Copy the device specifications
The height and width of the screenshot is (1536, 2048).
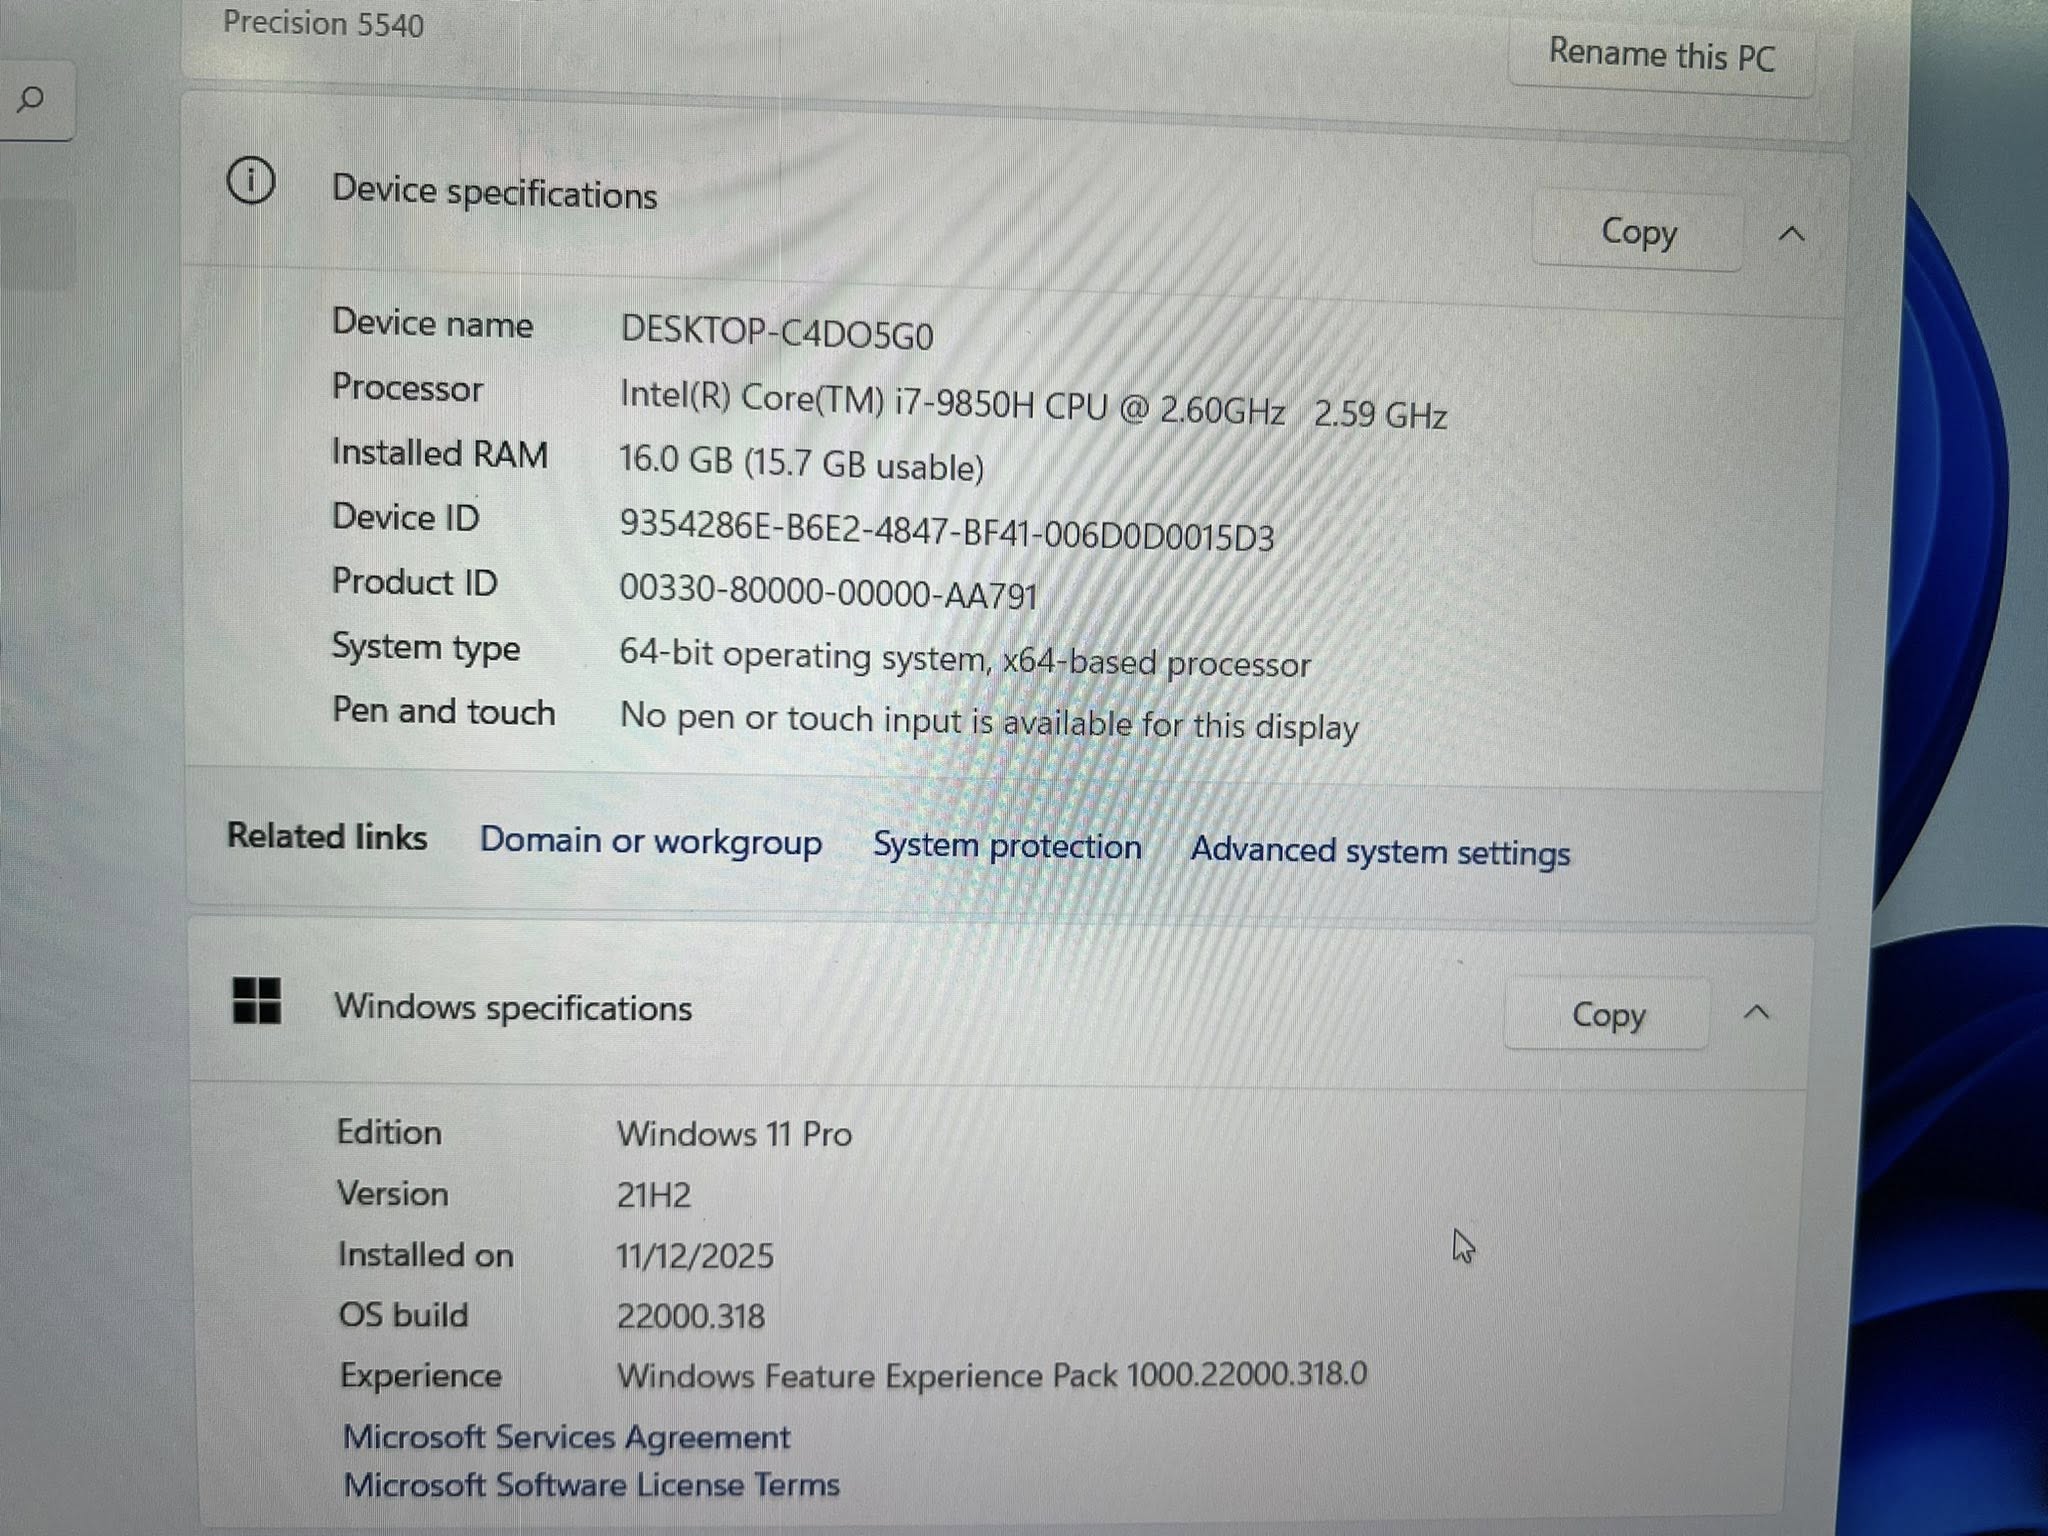tap(1638, 232)
